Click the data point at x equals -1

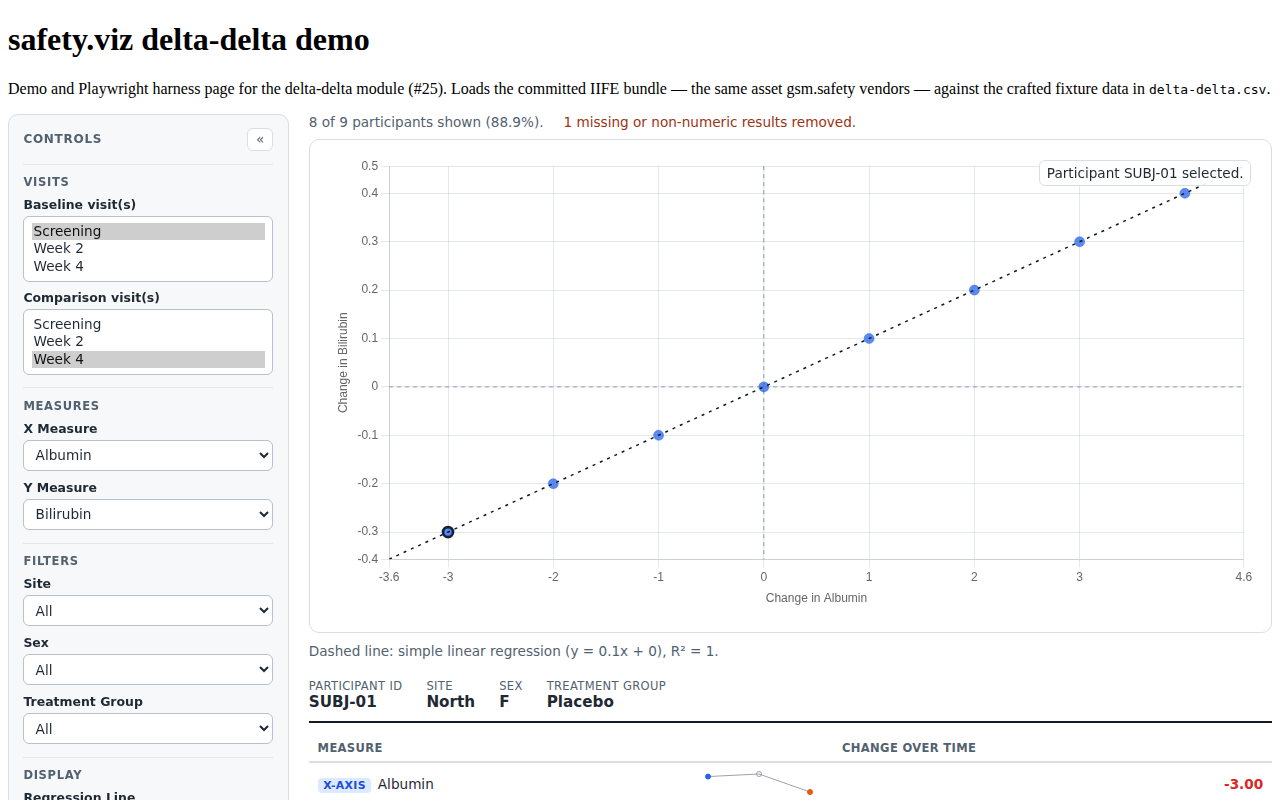659,435
